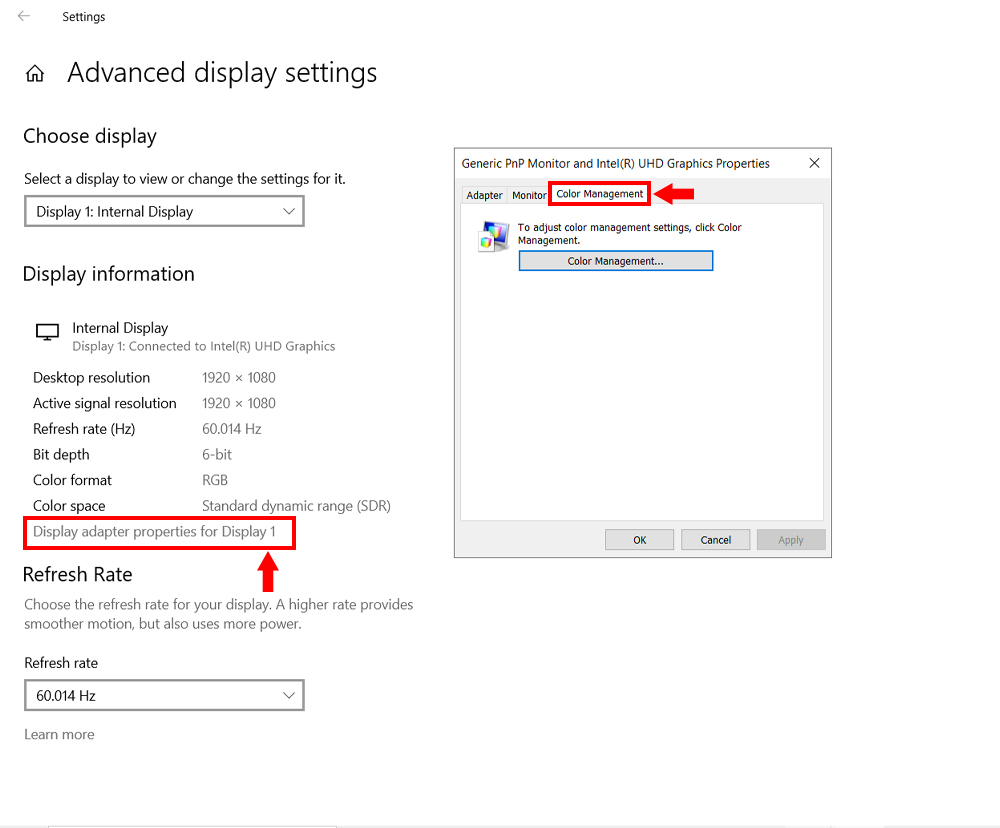The width and height of the screenshot is (1000, 828).
Task: Select the Color Management tab
Action: click(600, 194)
